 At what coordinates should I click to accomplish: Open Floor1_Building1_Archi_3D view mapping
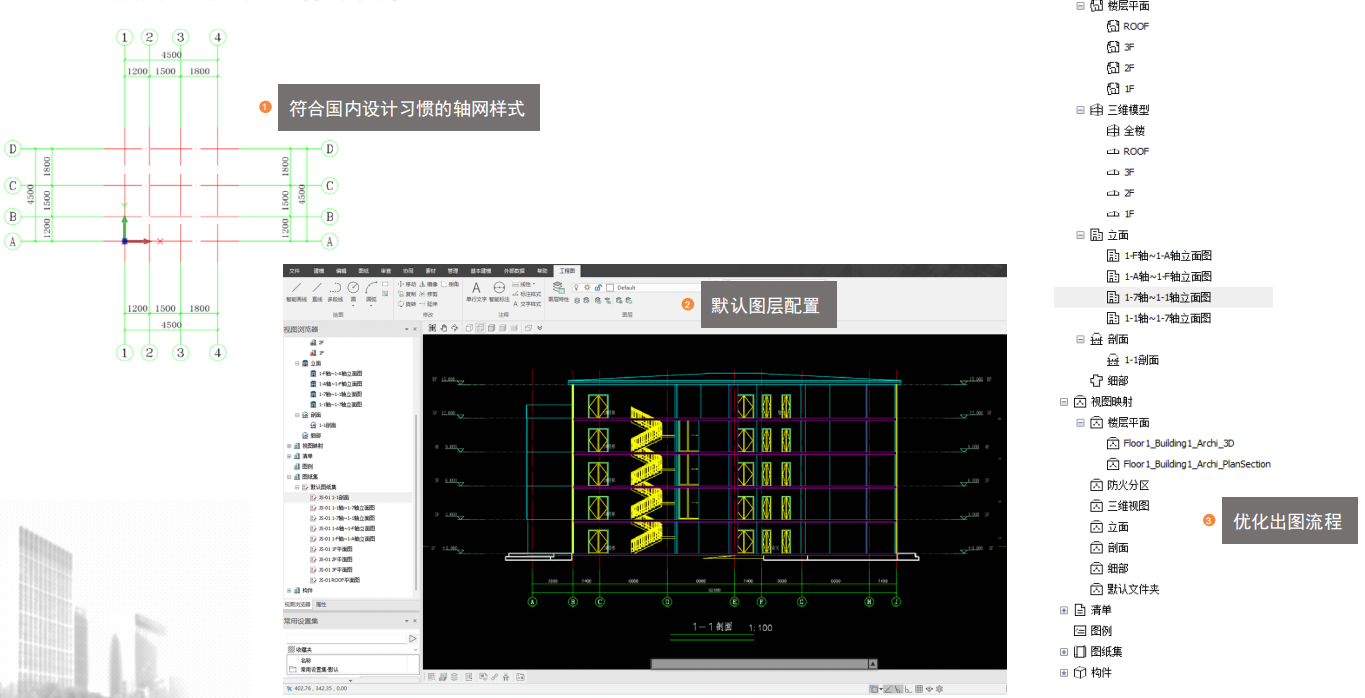pyautogui.click(x=1178, y=443)
